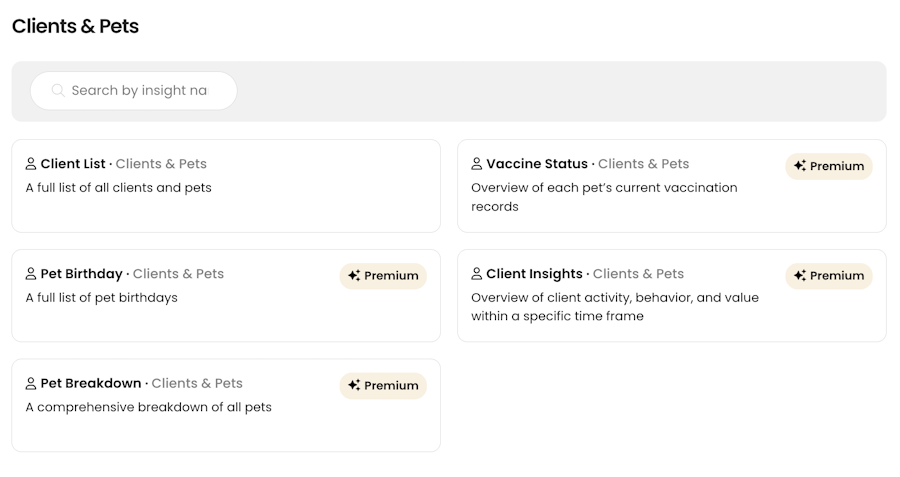Click the person icon beside Vaccine Status
900x477 pixels.
(x=476, y=164)
